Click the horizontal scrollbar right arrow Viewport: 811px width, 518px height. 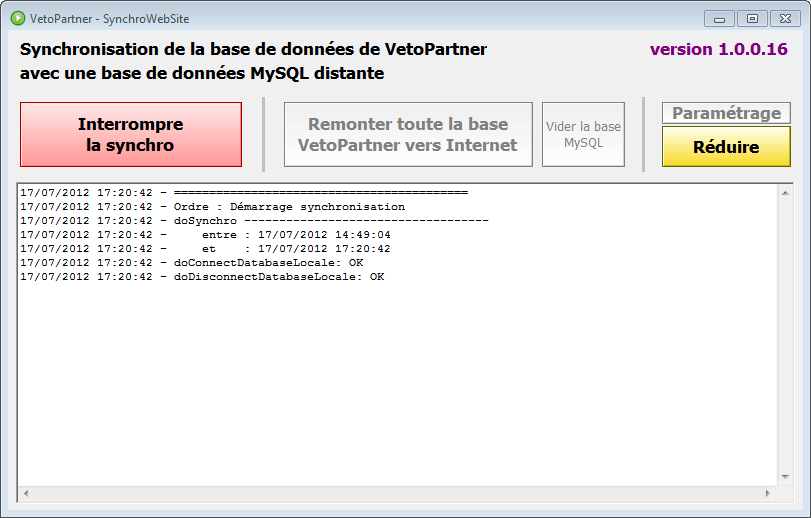coord(768,493)
